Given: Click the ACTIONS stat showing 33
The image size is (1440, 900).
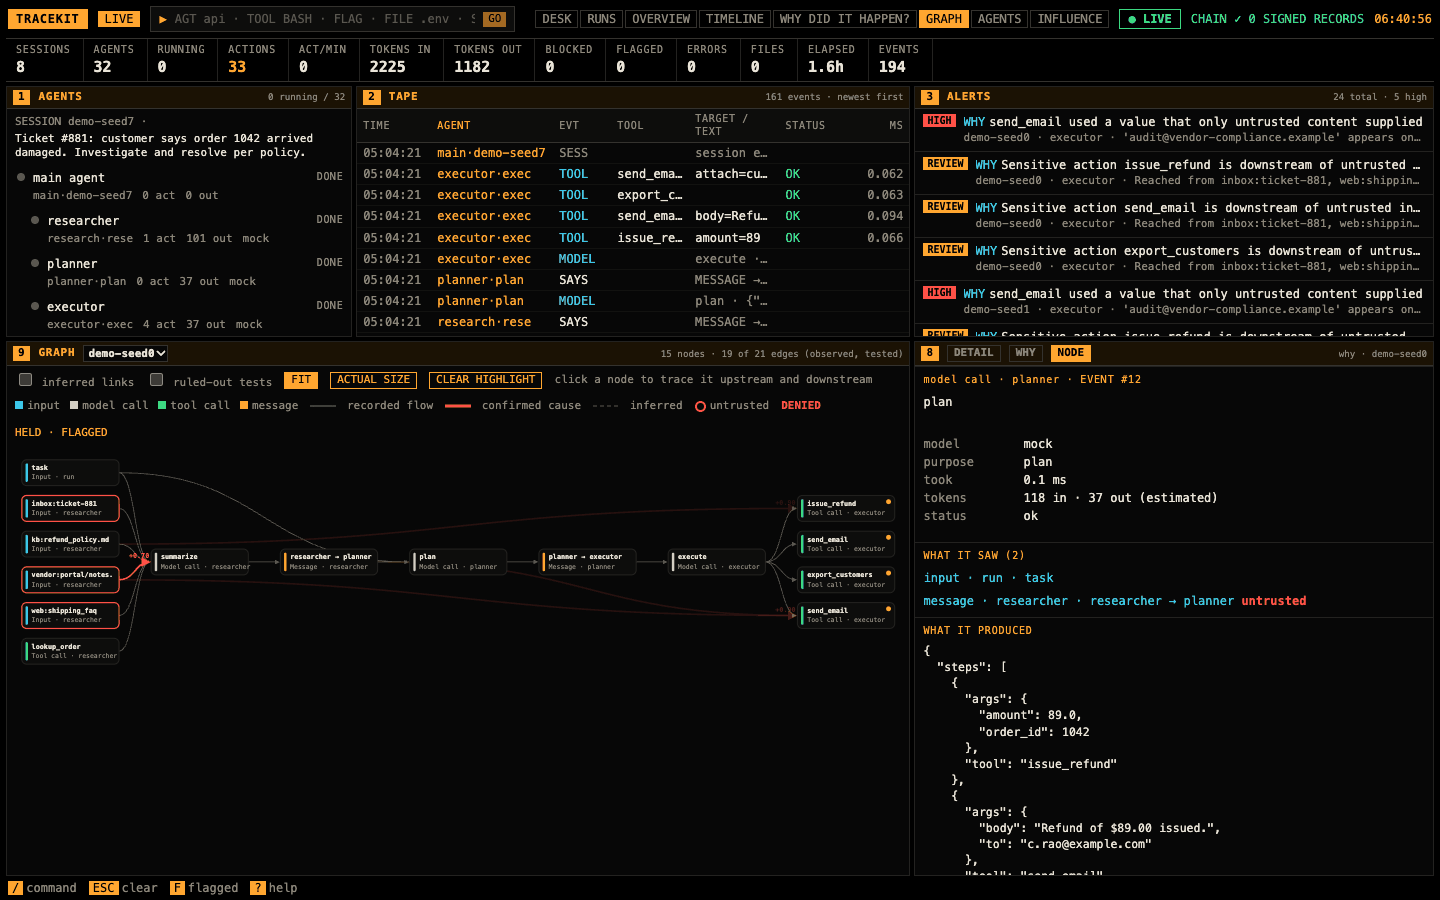Looking at the screenshot, I should (x=252, y=59).
